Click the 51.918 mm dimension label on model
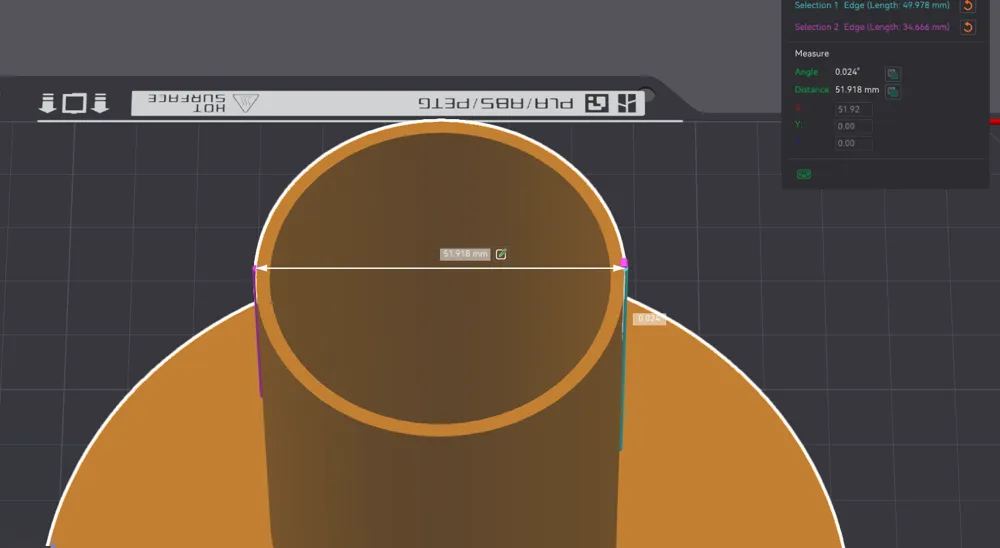 (465, 254)
